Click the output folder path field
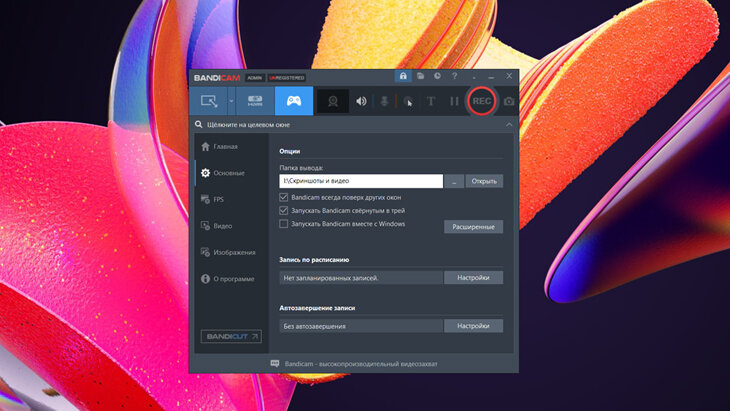 (361, 182)
